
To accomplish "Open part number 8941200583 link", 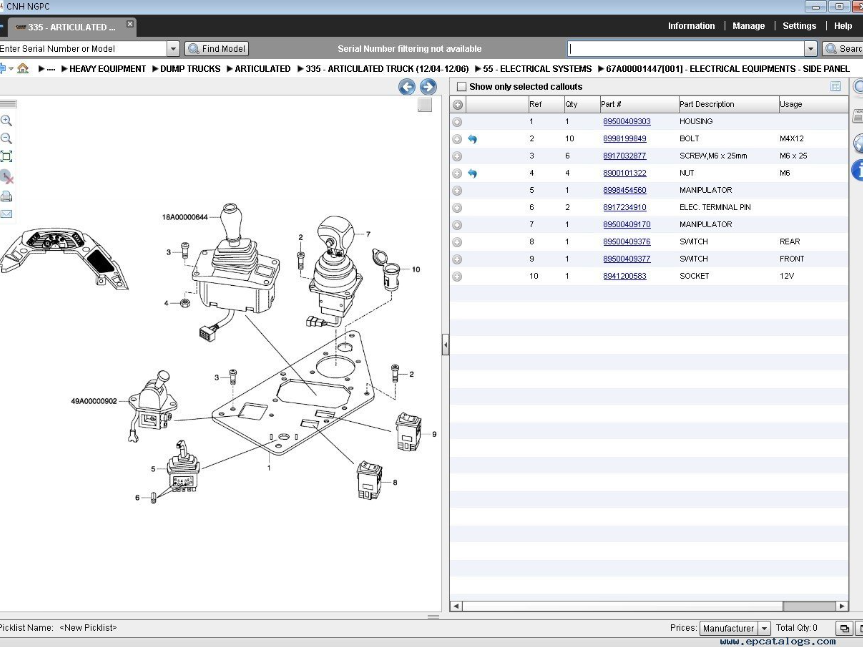I will pyautogui.click(x=624, y=276).
